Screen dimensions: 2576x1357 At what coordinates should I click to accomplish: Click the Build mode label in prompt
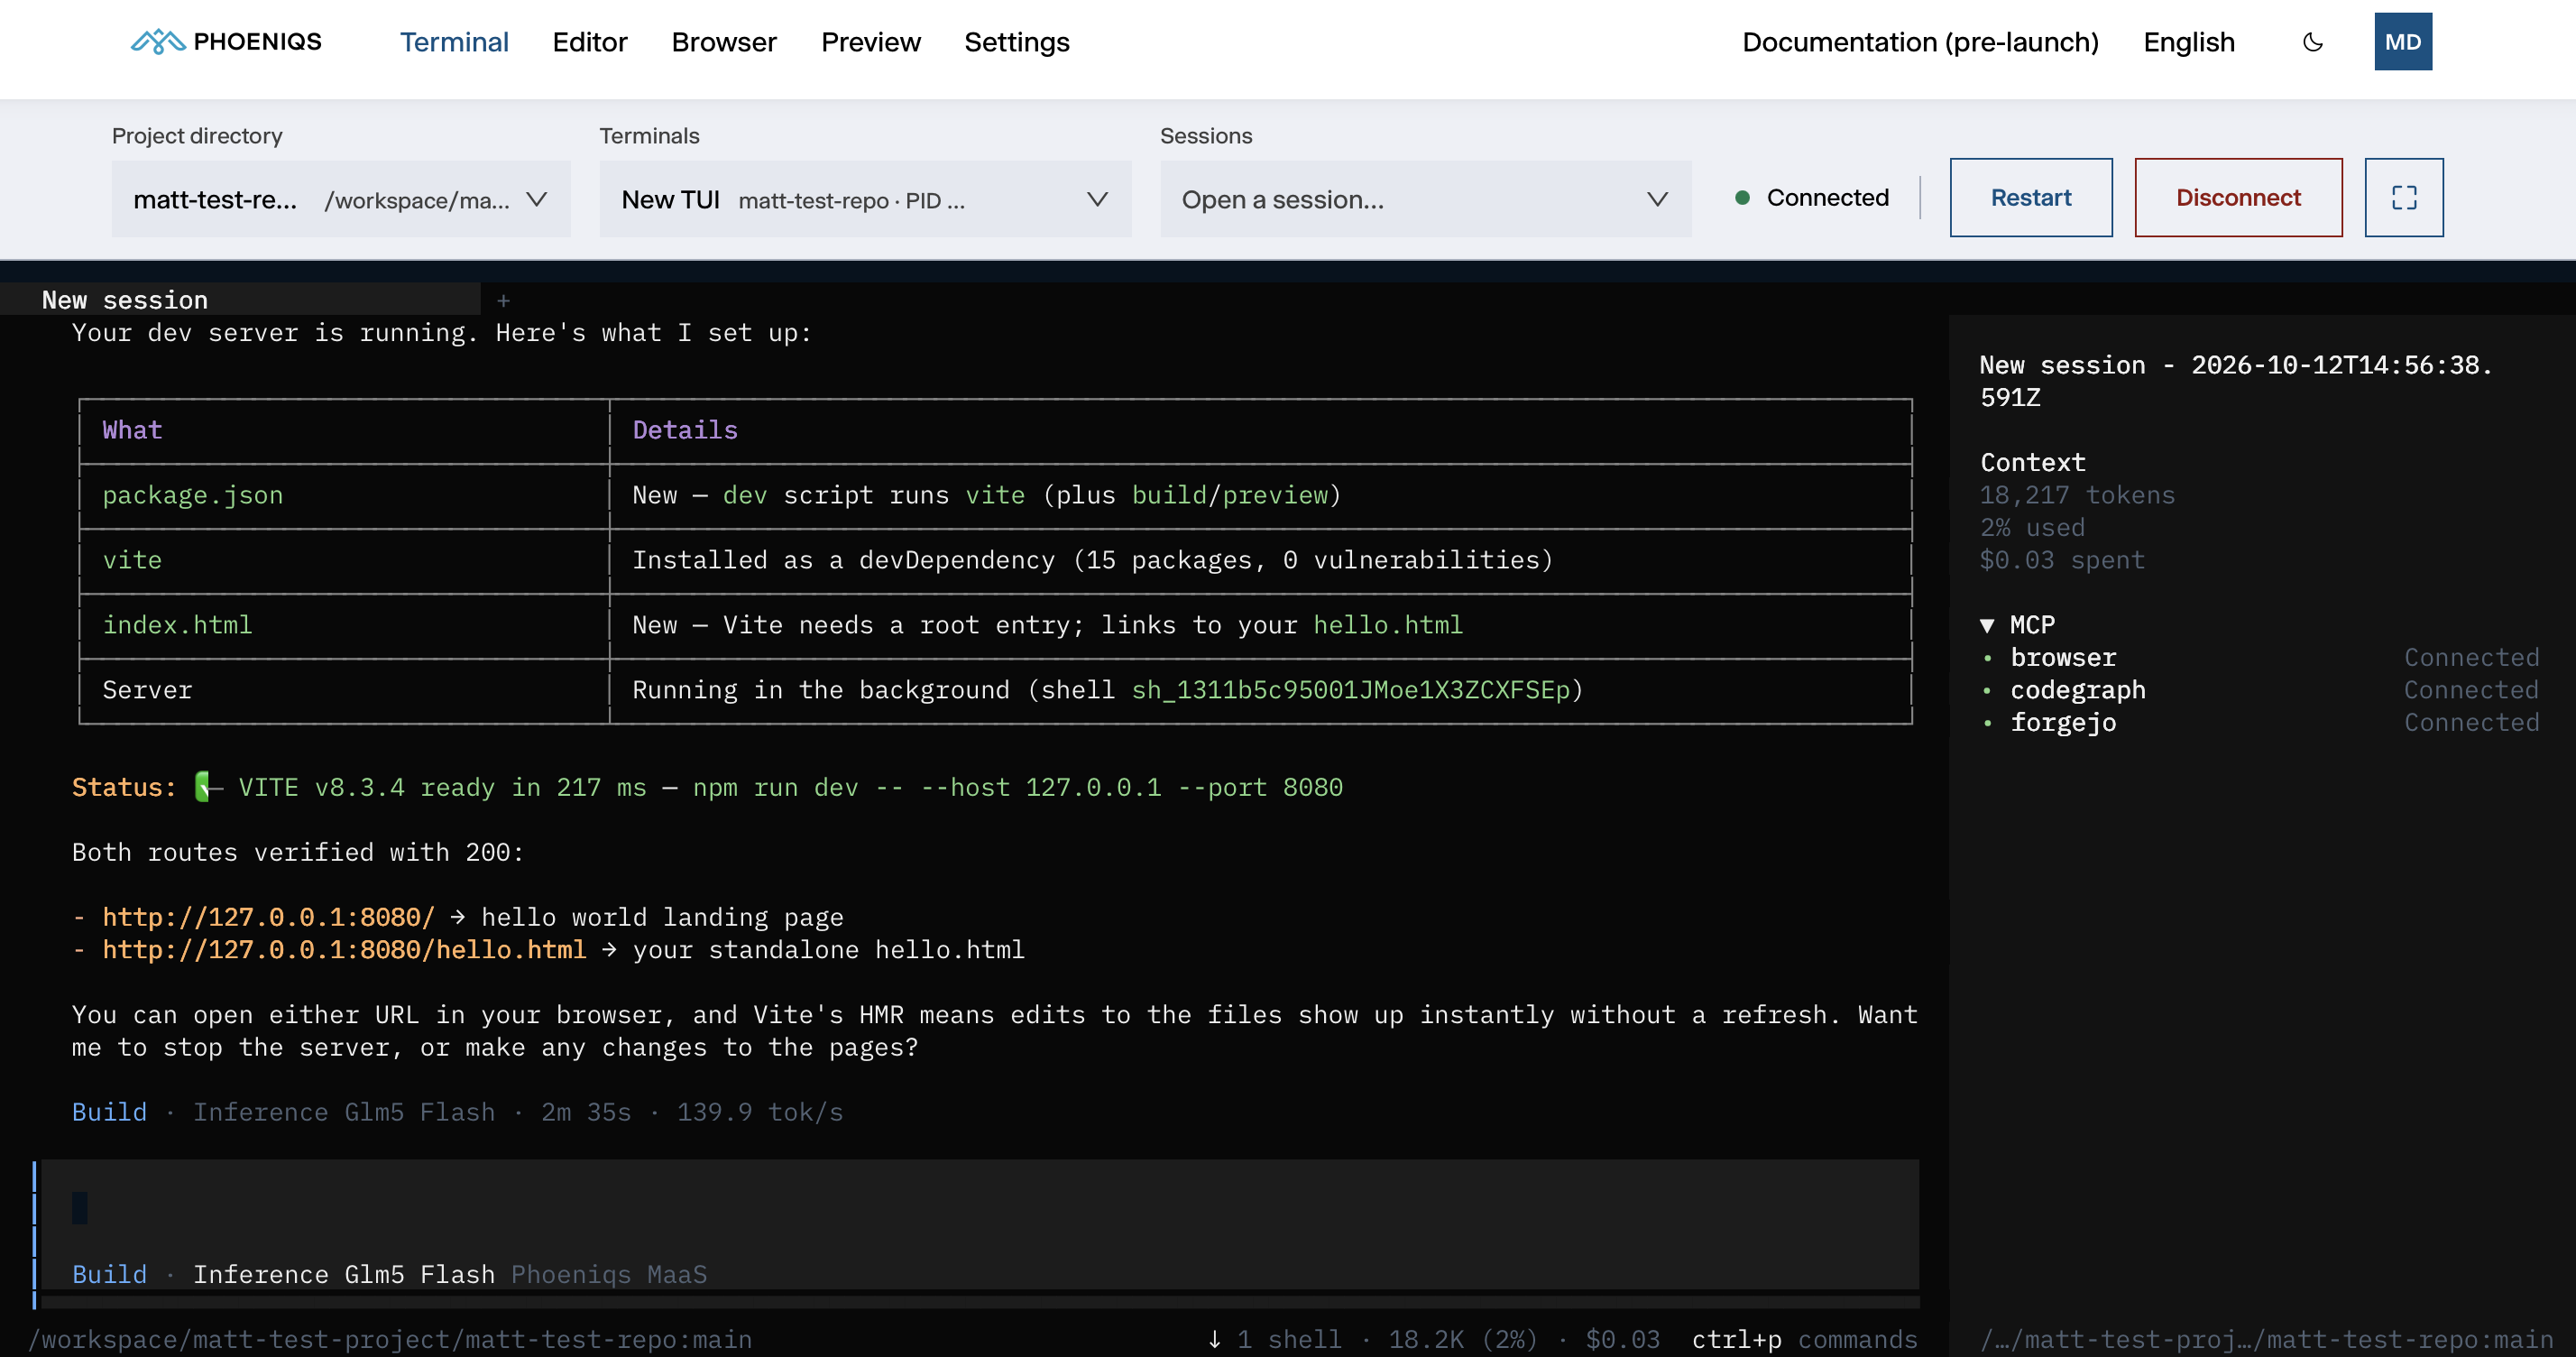click(109, 1274)
